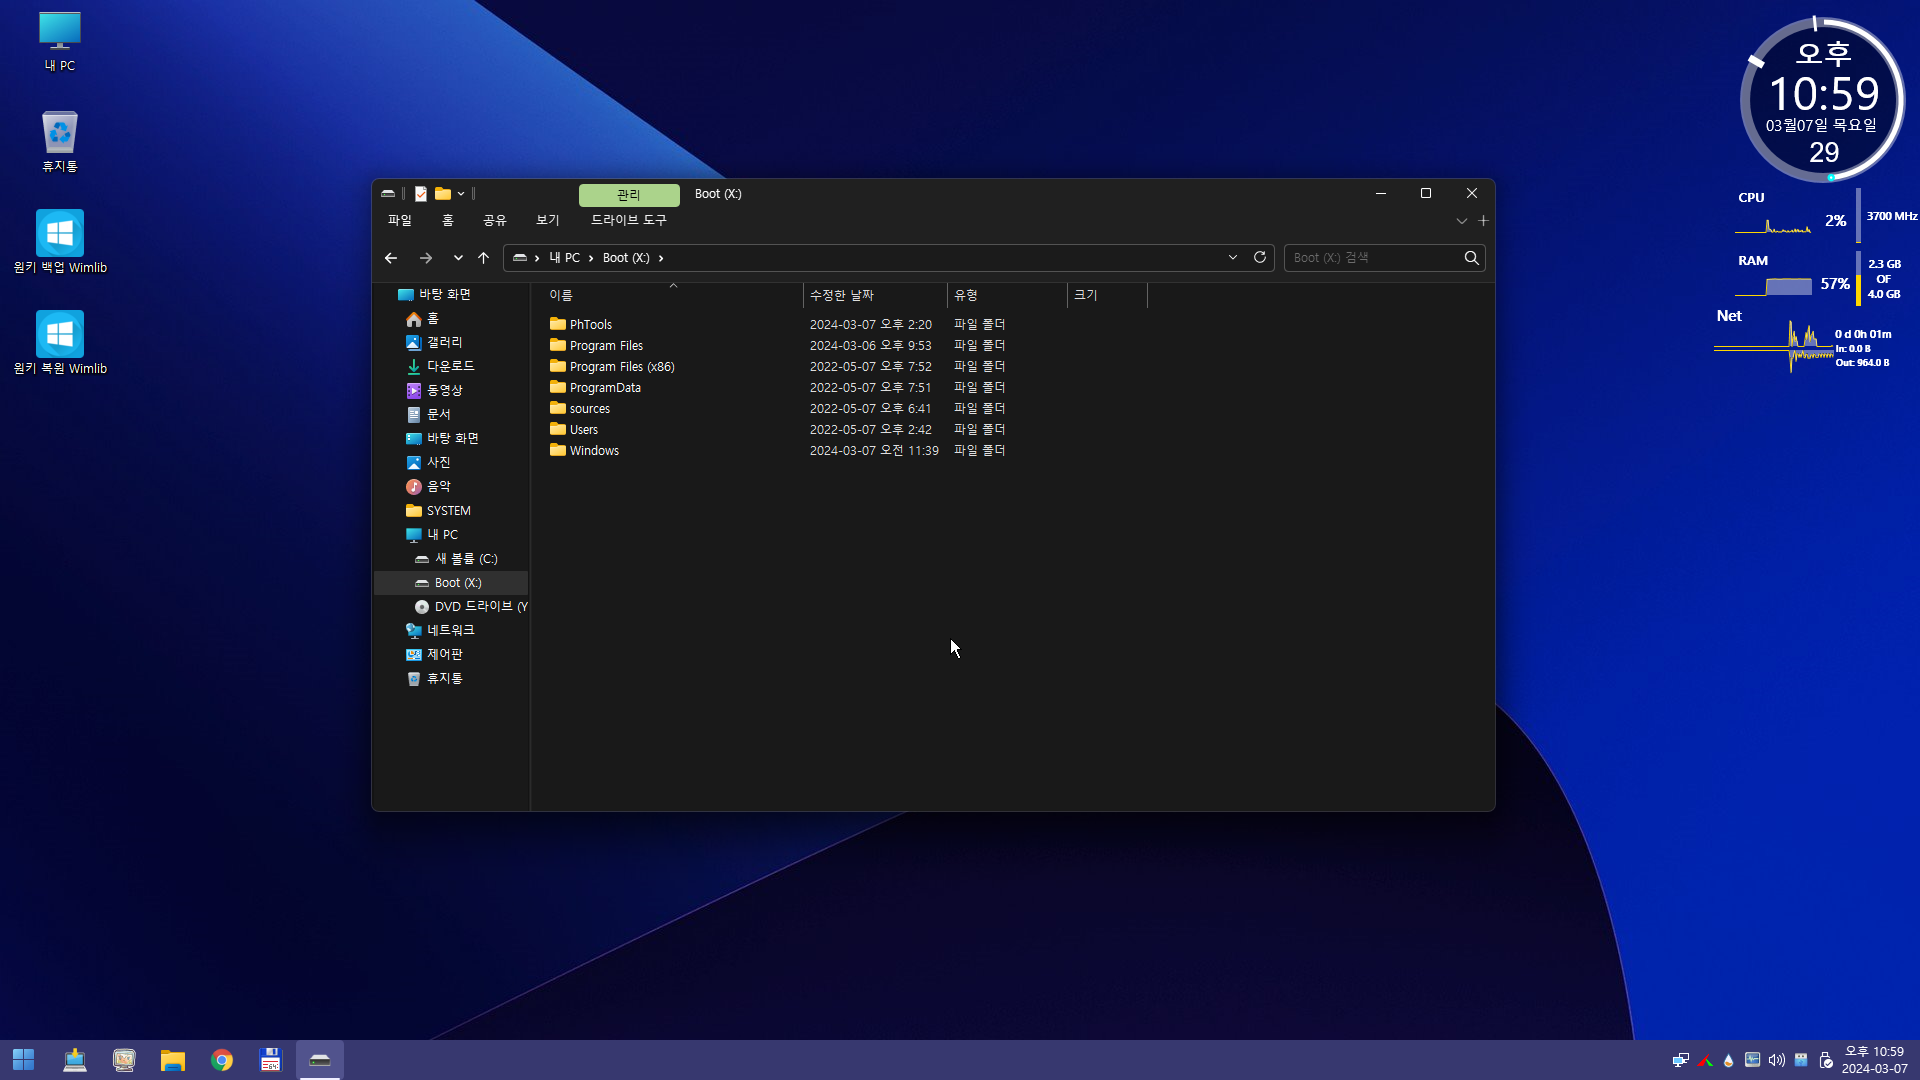Open 휴지통 in the navigation pane

[x=435, y=679]
